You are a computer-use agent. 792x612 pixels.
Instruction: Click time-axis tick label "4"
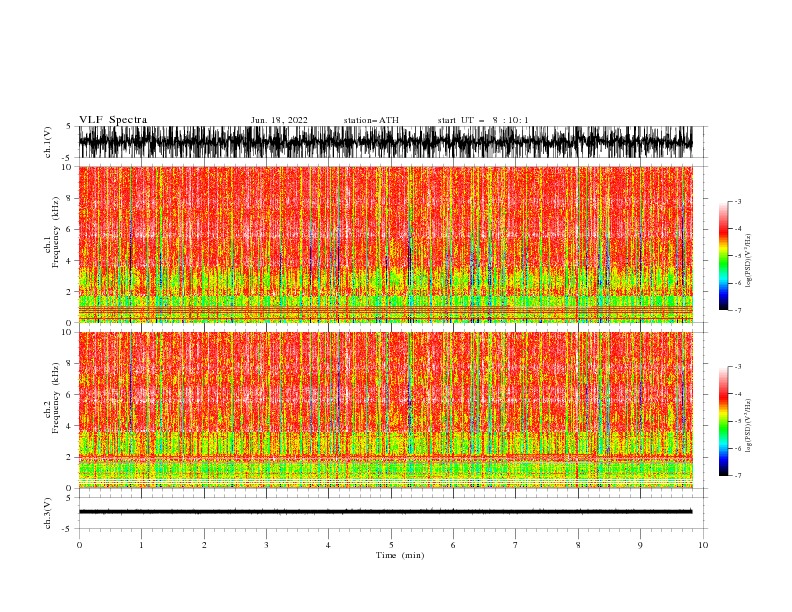point(328,545)
